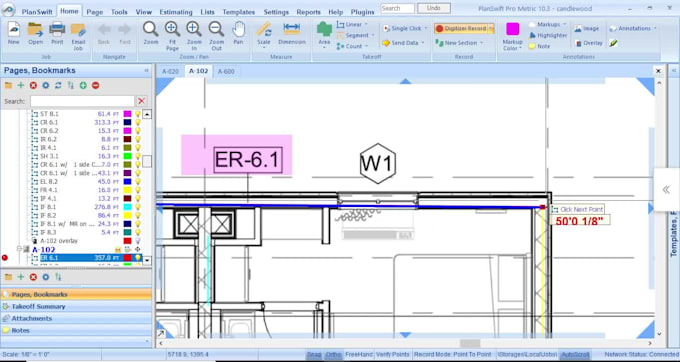Open the Reports ribbon tab

coord(308,12)
